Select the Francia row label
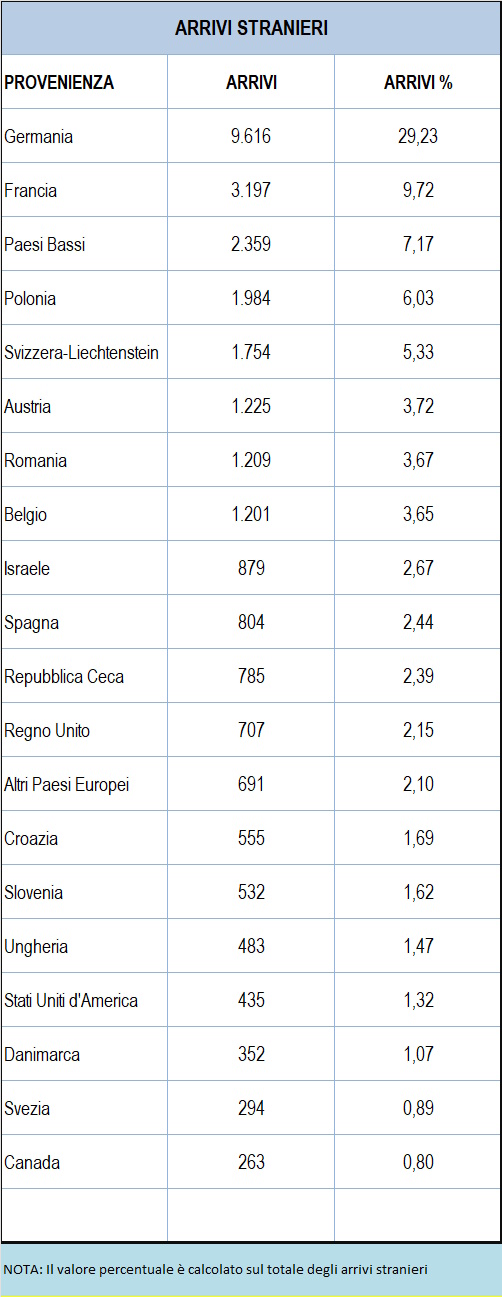 click(x=31, y=191)
